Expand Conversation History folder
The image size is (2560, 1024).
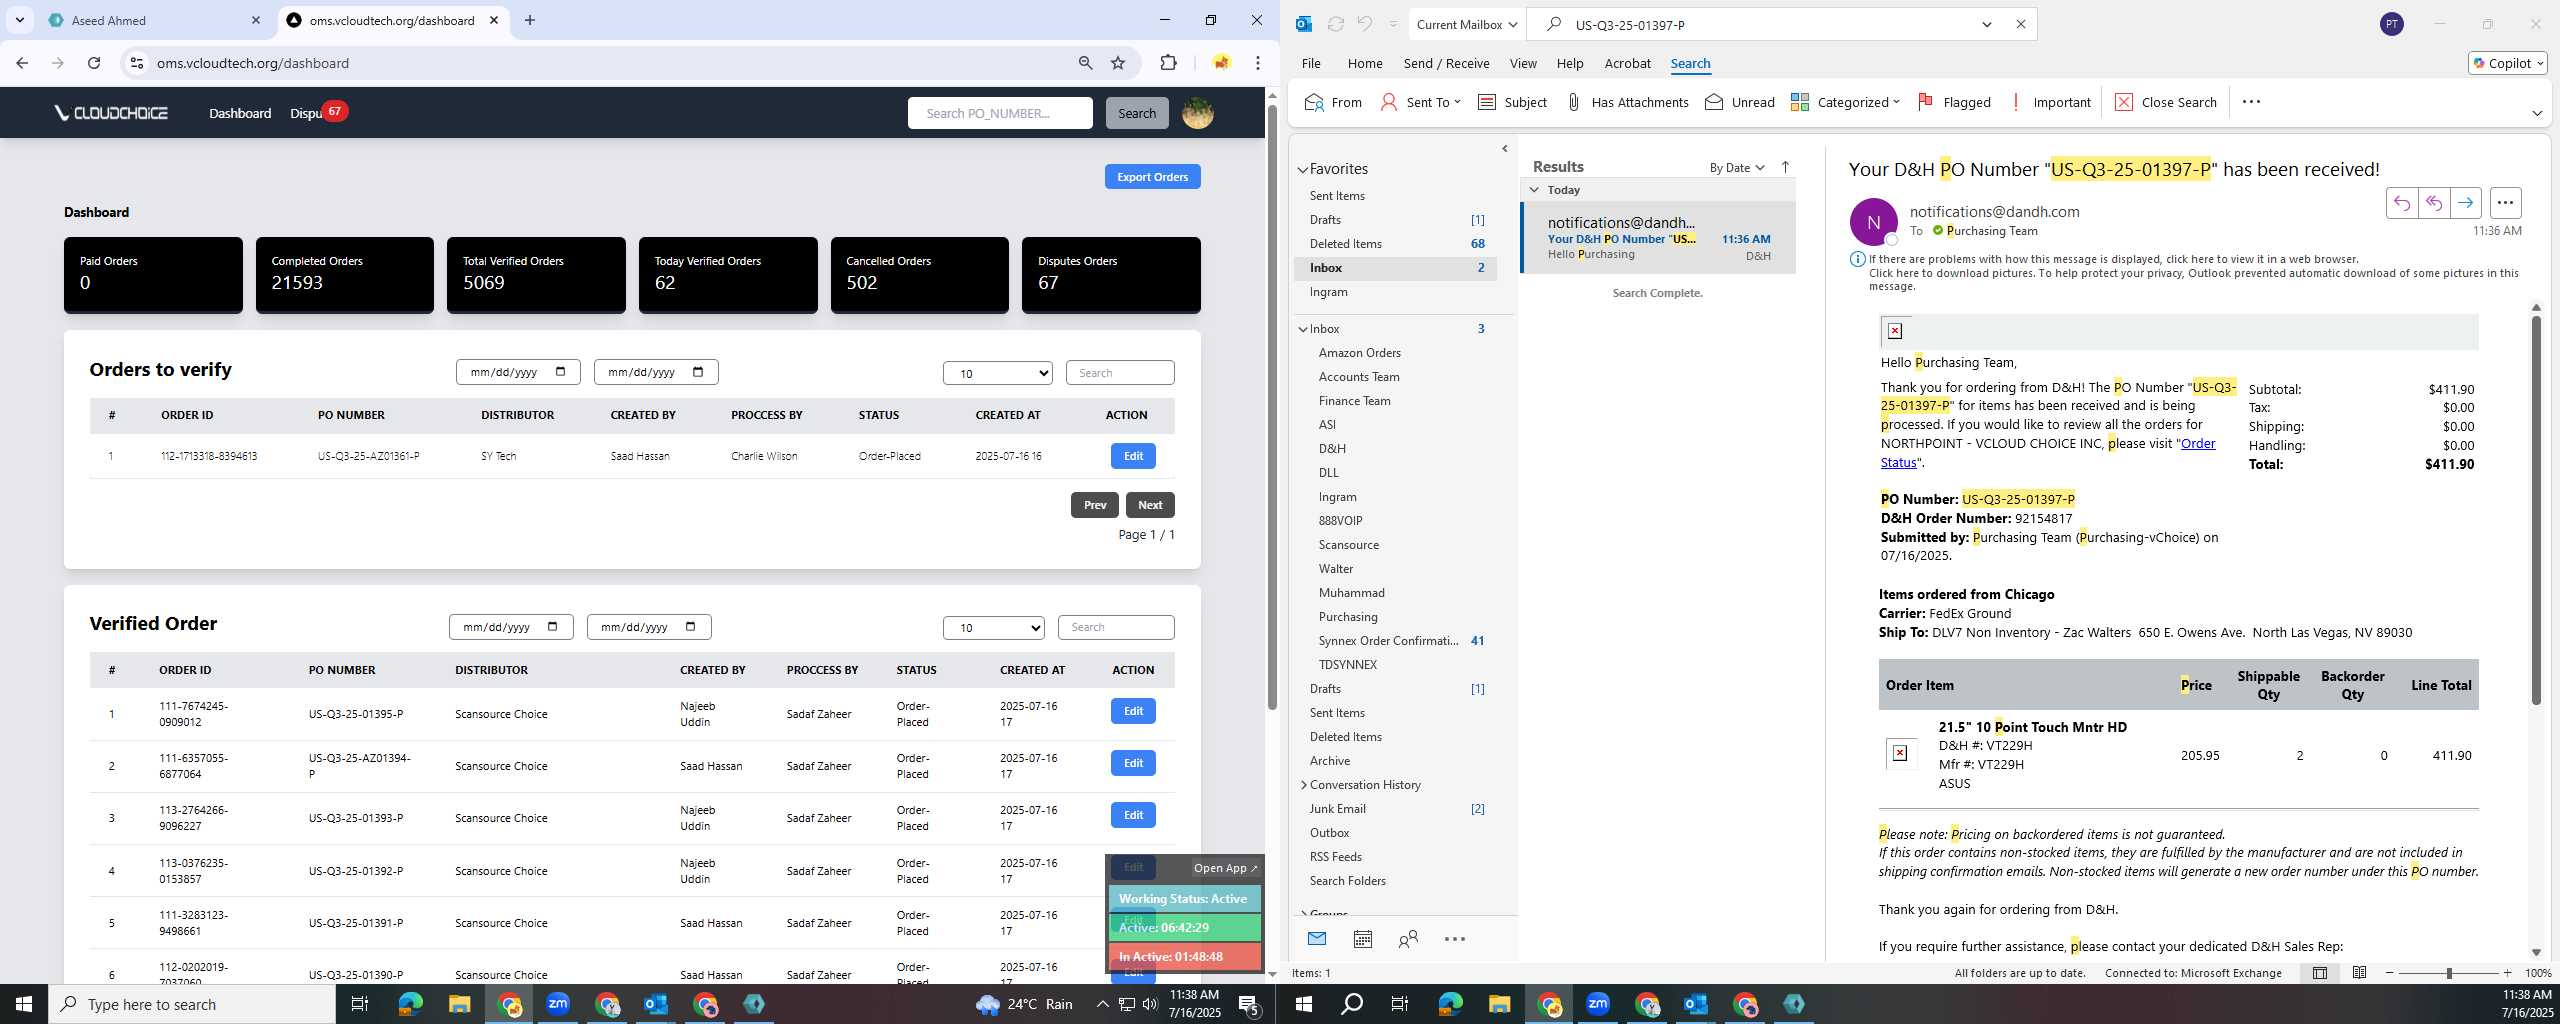tap(1303, 785)
